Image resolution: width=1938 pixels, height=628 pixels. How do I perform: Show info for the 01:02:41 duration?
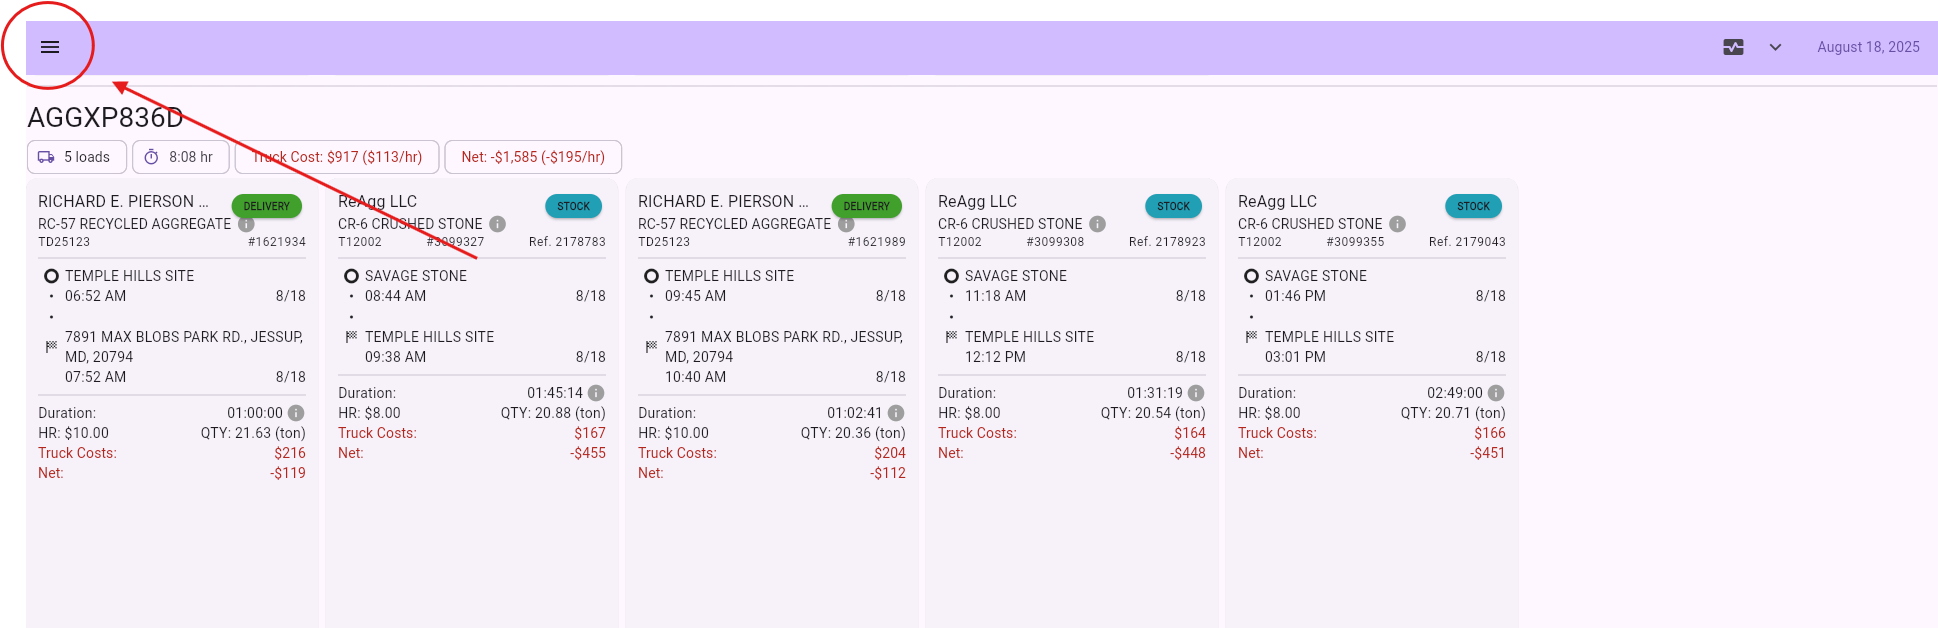pos(896,413)
